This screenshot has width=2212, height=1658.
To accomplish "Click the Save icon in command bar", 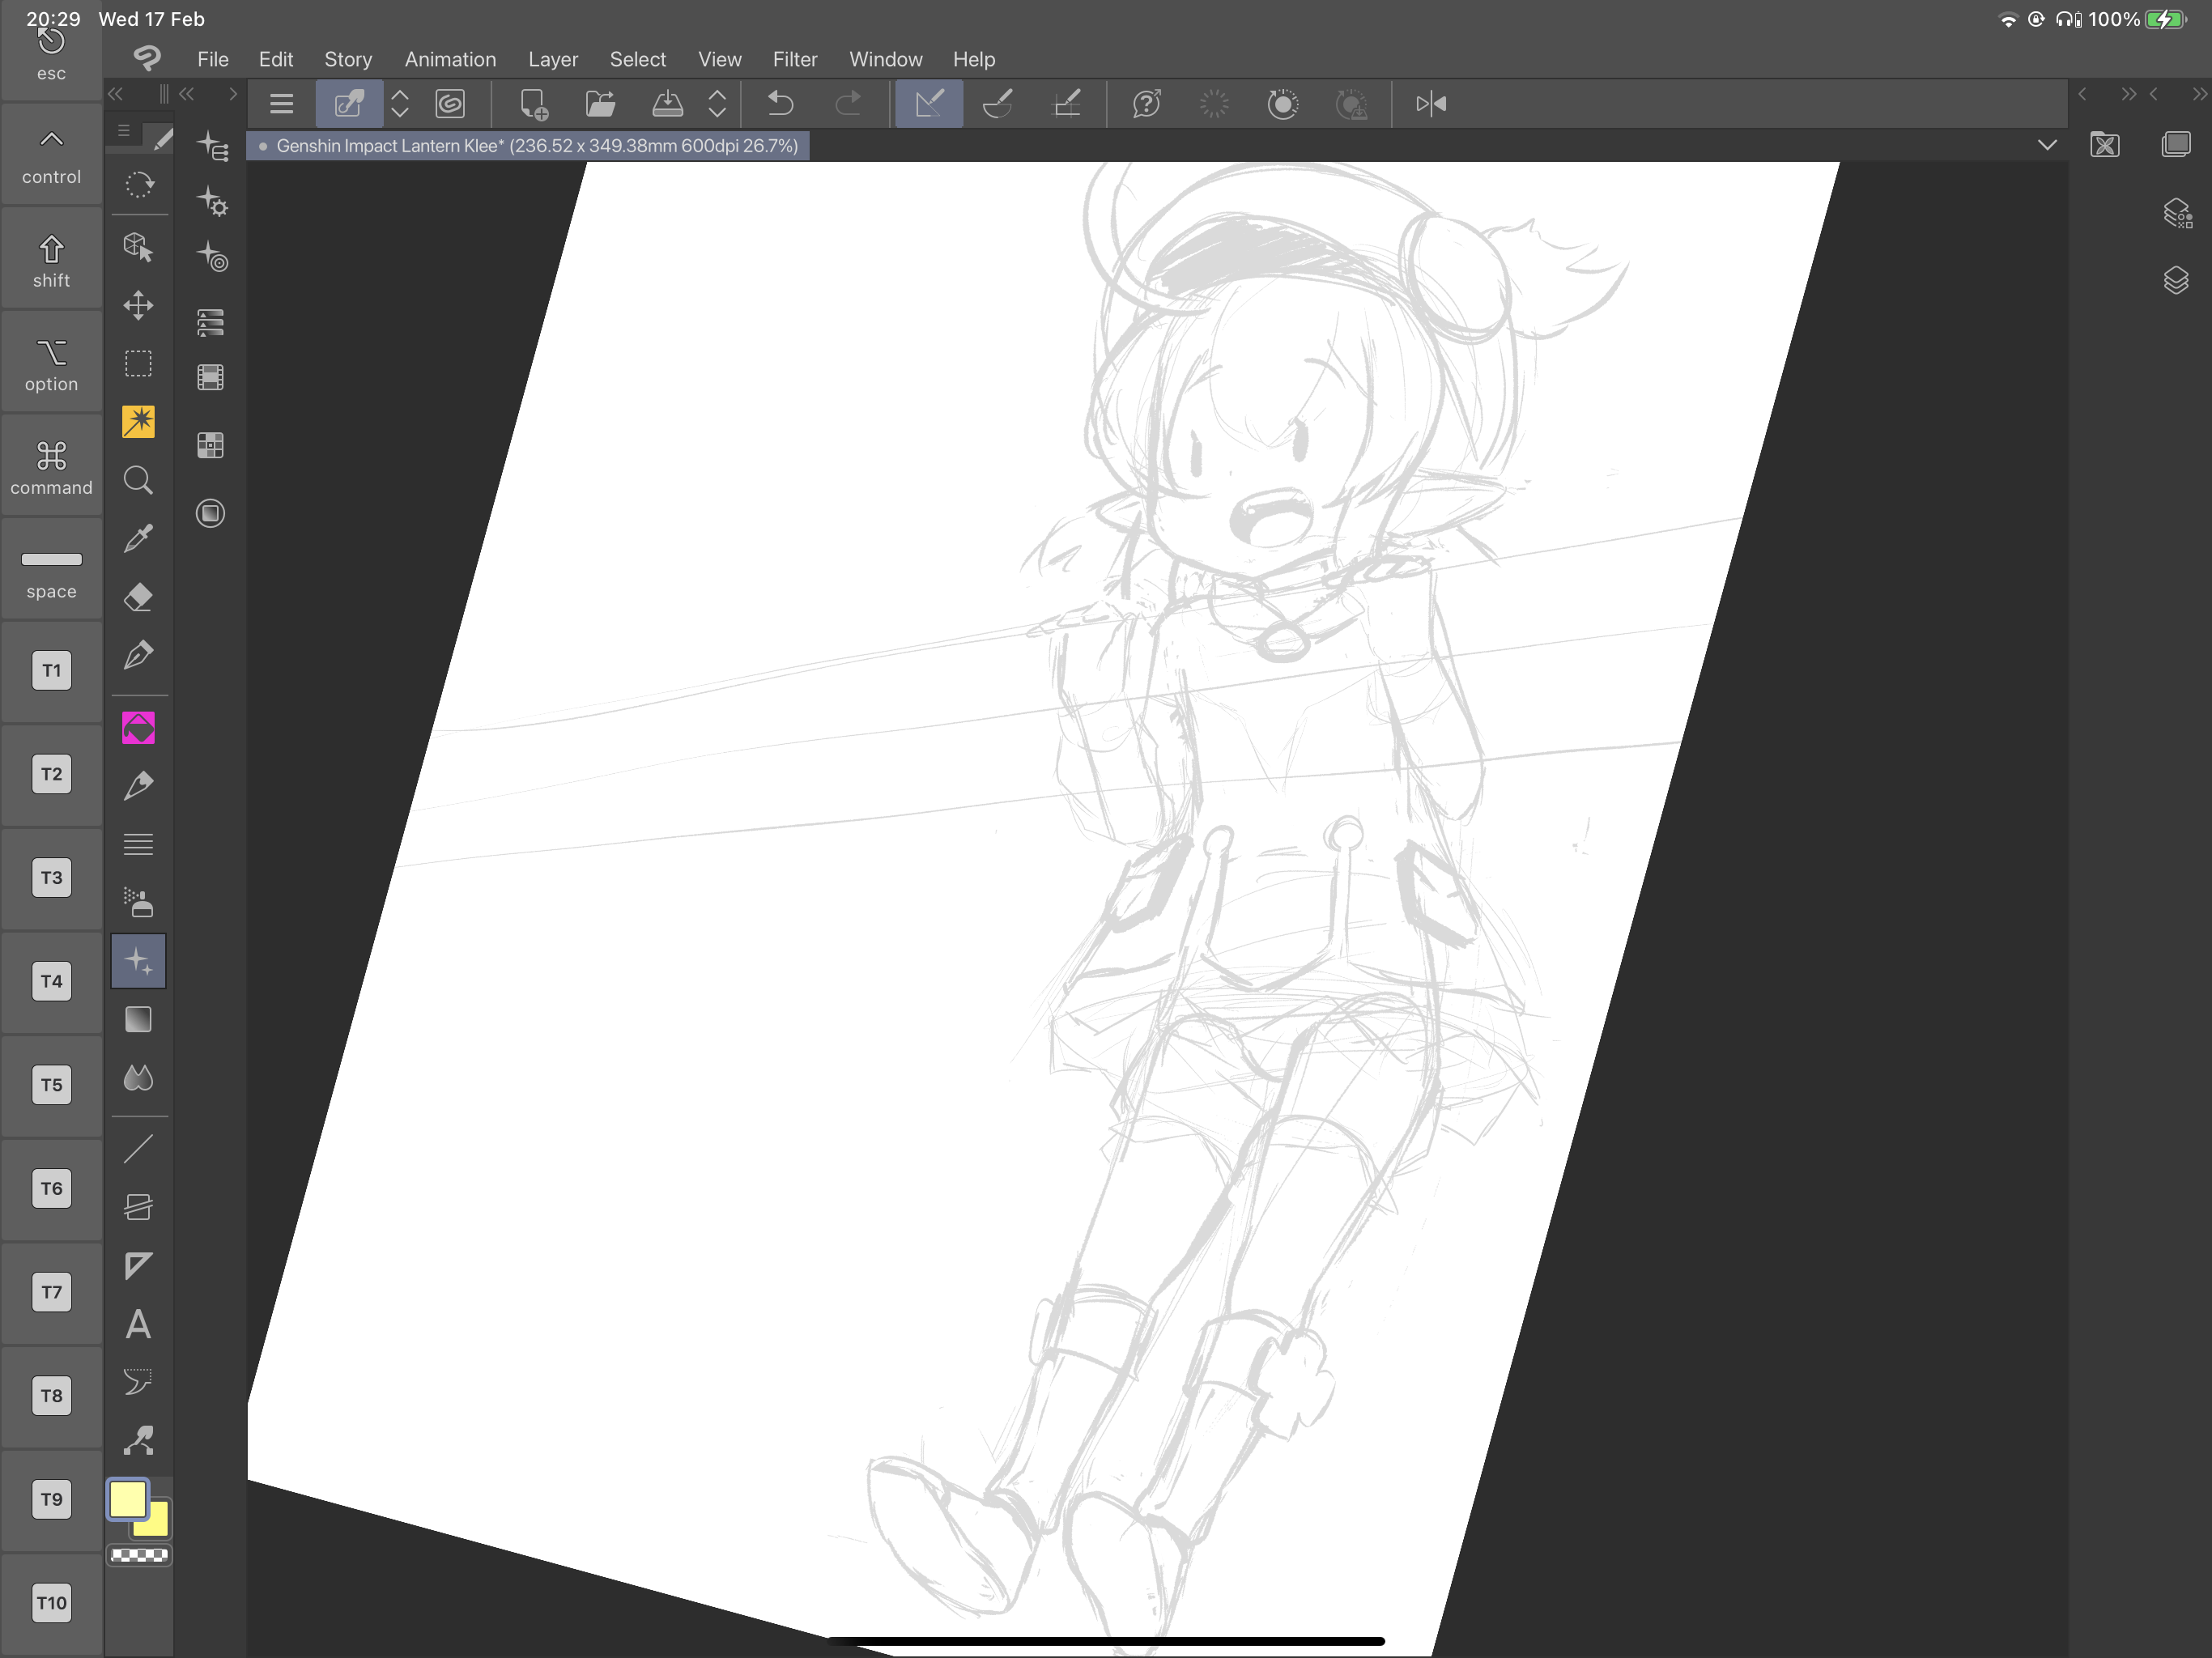I will (x=667, y=103).
